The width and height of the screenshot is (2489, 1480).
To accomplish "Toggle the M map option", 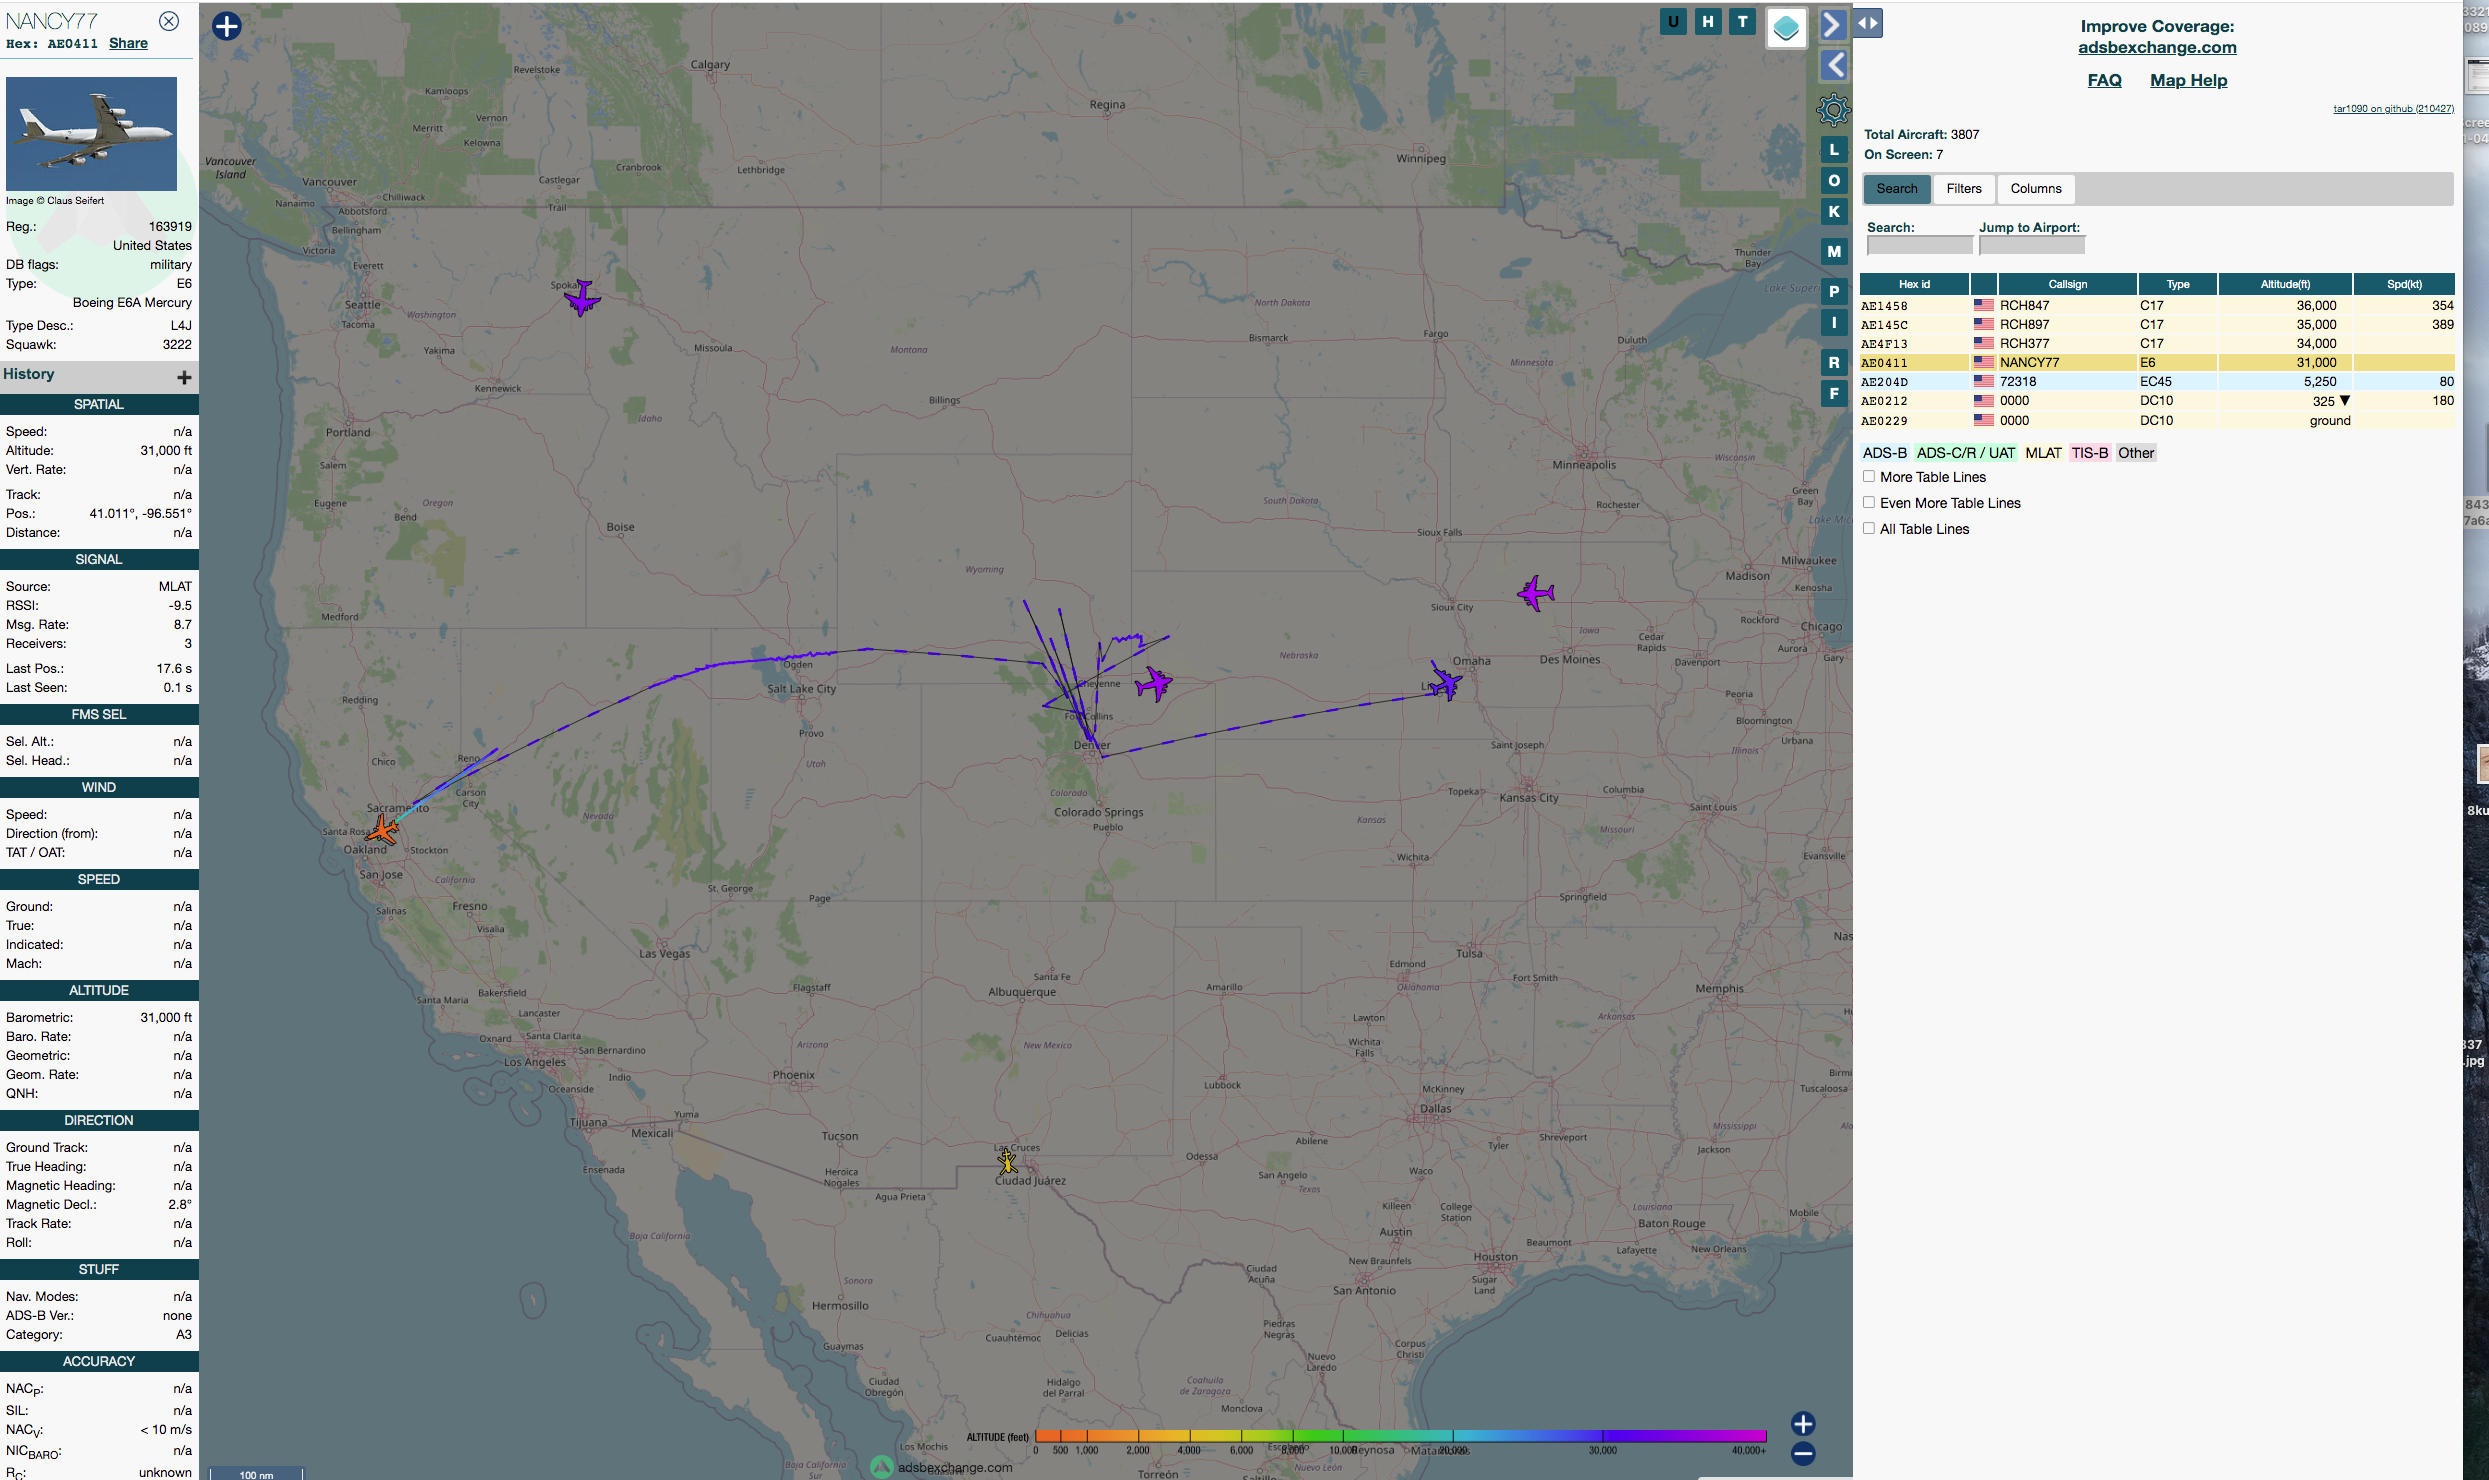I will 1834,252.
